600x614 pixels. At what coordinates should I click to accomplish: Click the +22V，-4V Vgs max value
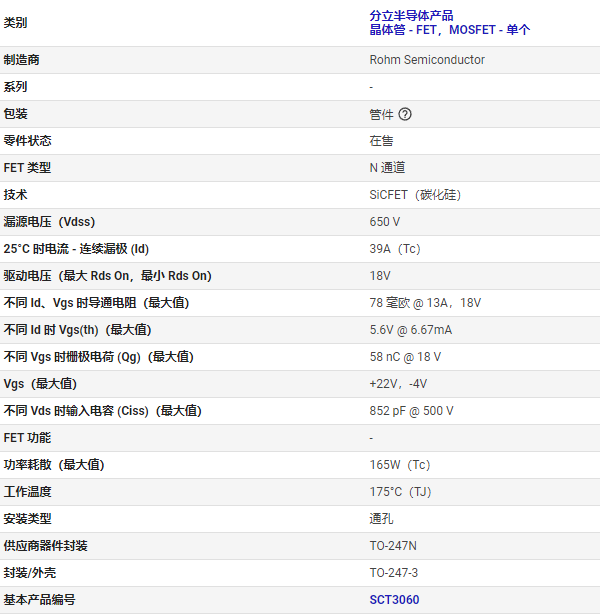[x=398, y=384]
